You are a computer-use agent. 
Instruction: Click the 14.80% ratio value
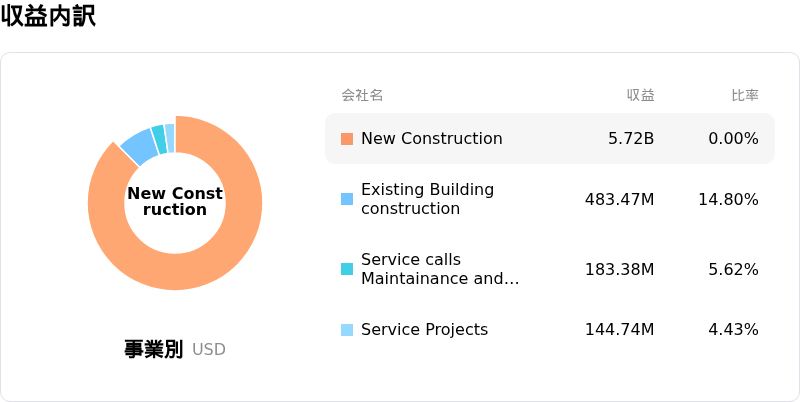click(x=729, y=199)
